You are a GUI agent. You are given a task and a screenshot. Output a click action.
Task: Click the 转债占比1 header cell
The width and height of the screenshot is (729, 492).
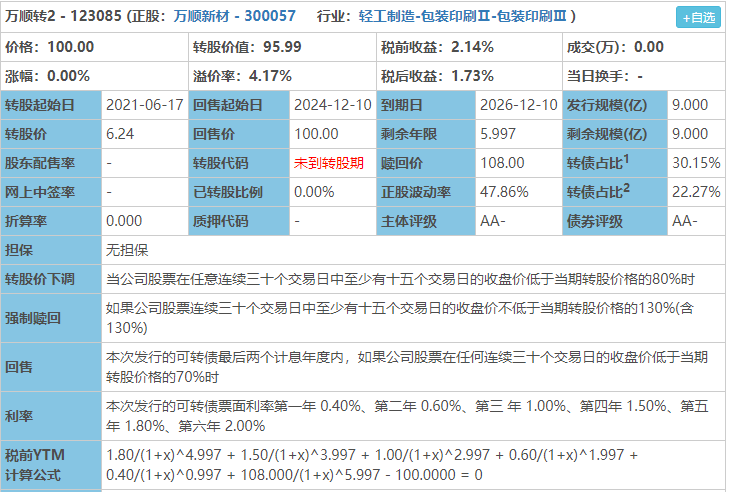pos(615,163)
